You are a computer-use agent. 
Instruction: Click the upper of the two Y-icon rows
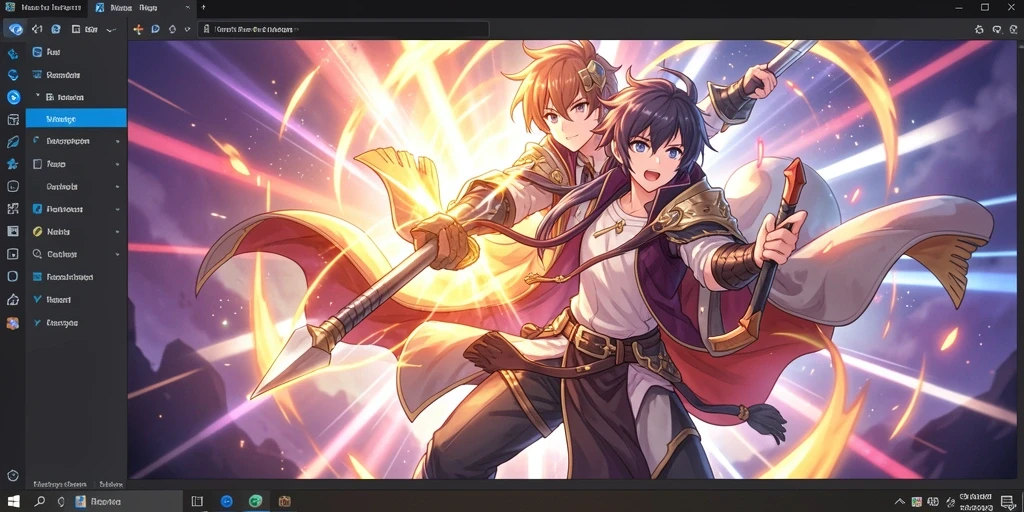pos(76,300)
